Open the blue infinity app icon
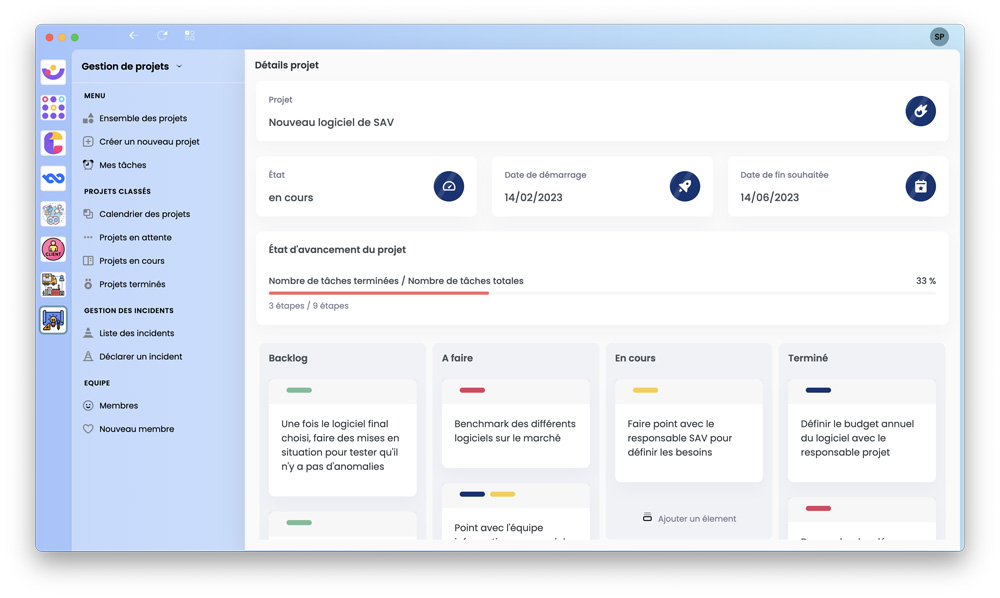Viewport: 1000px width, 598px height. [x=53, y=178]
